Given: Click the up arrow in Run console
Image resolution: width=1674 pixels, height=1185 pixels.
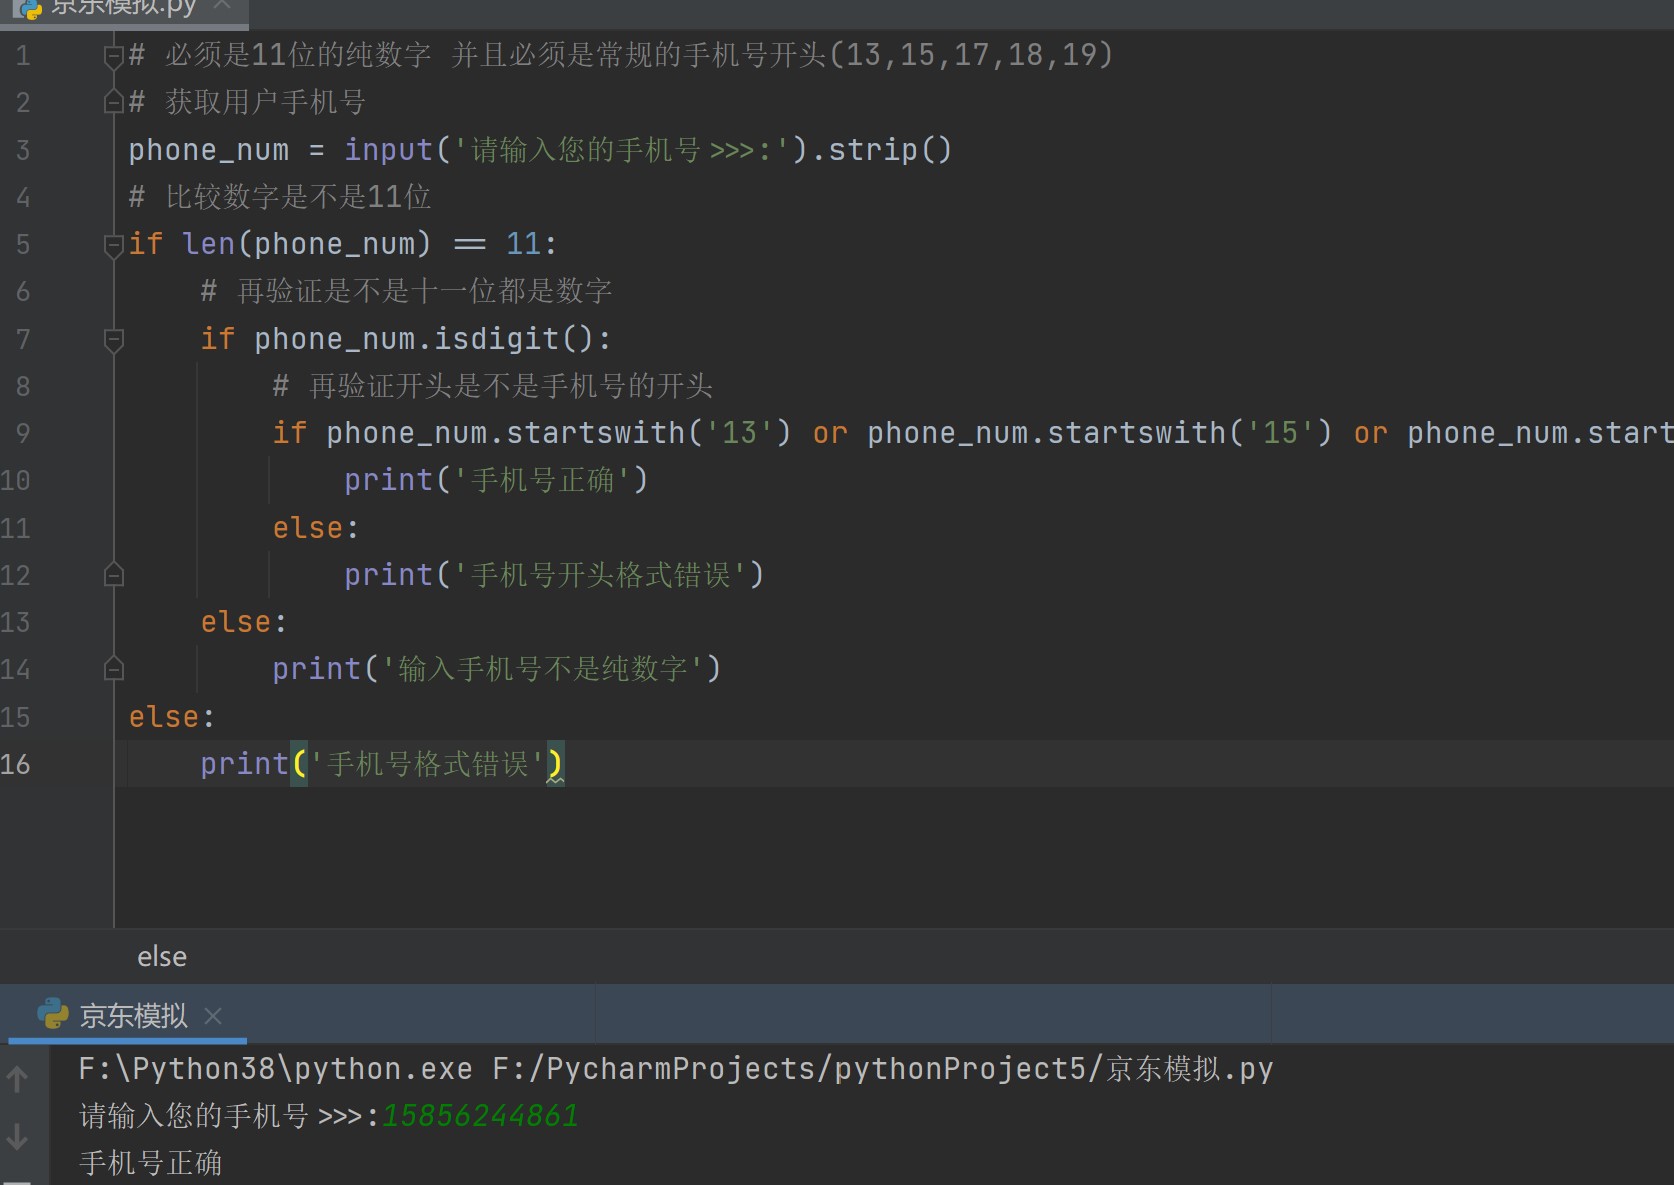Looking at the screenshot, I should [17, 1078].
